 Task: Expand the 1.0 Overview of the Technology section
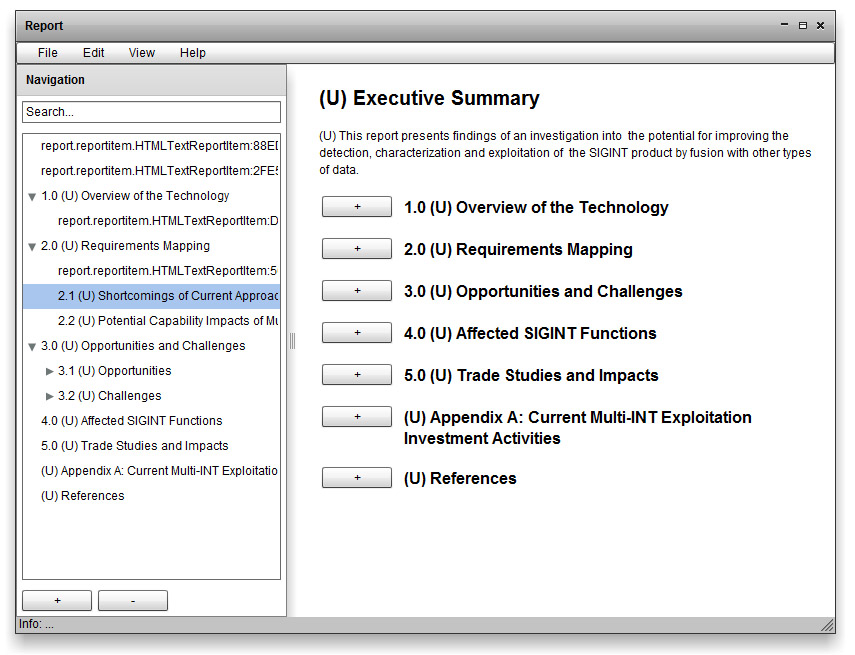pyautogui.click(x=356, y=207)
